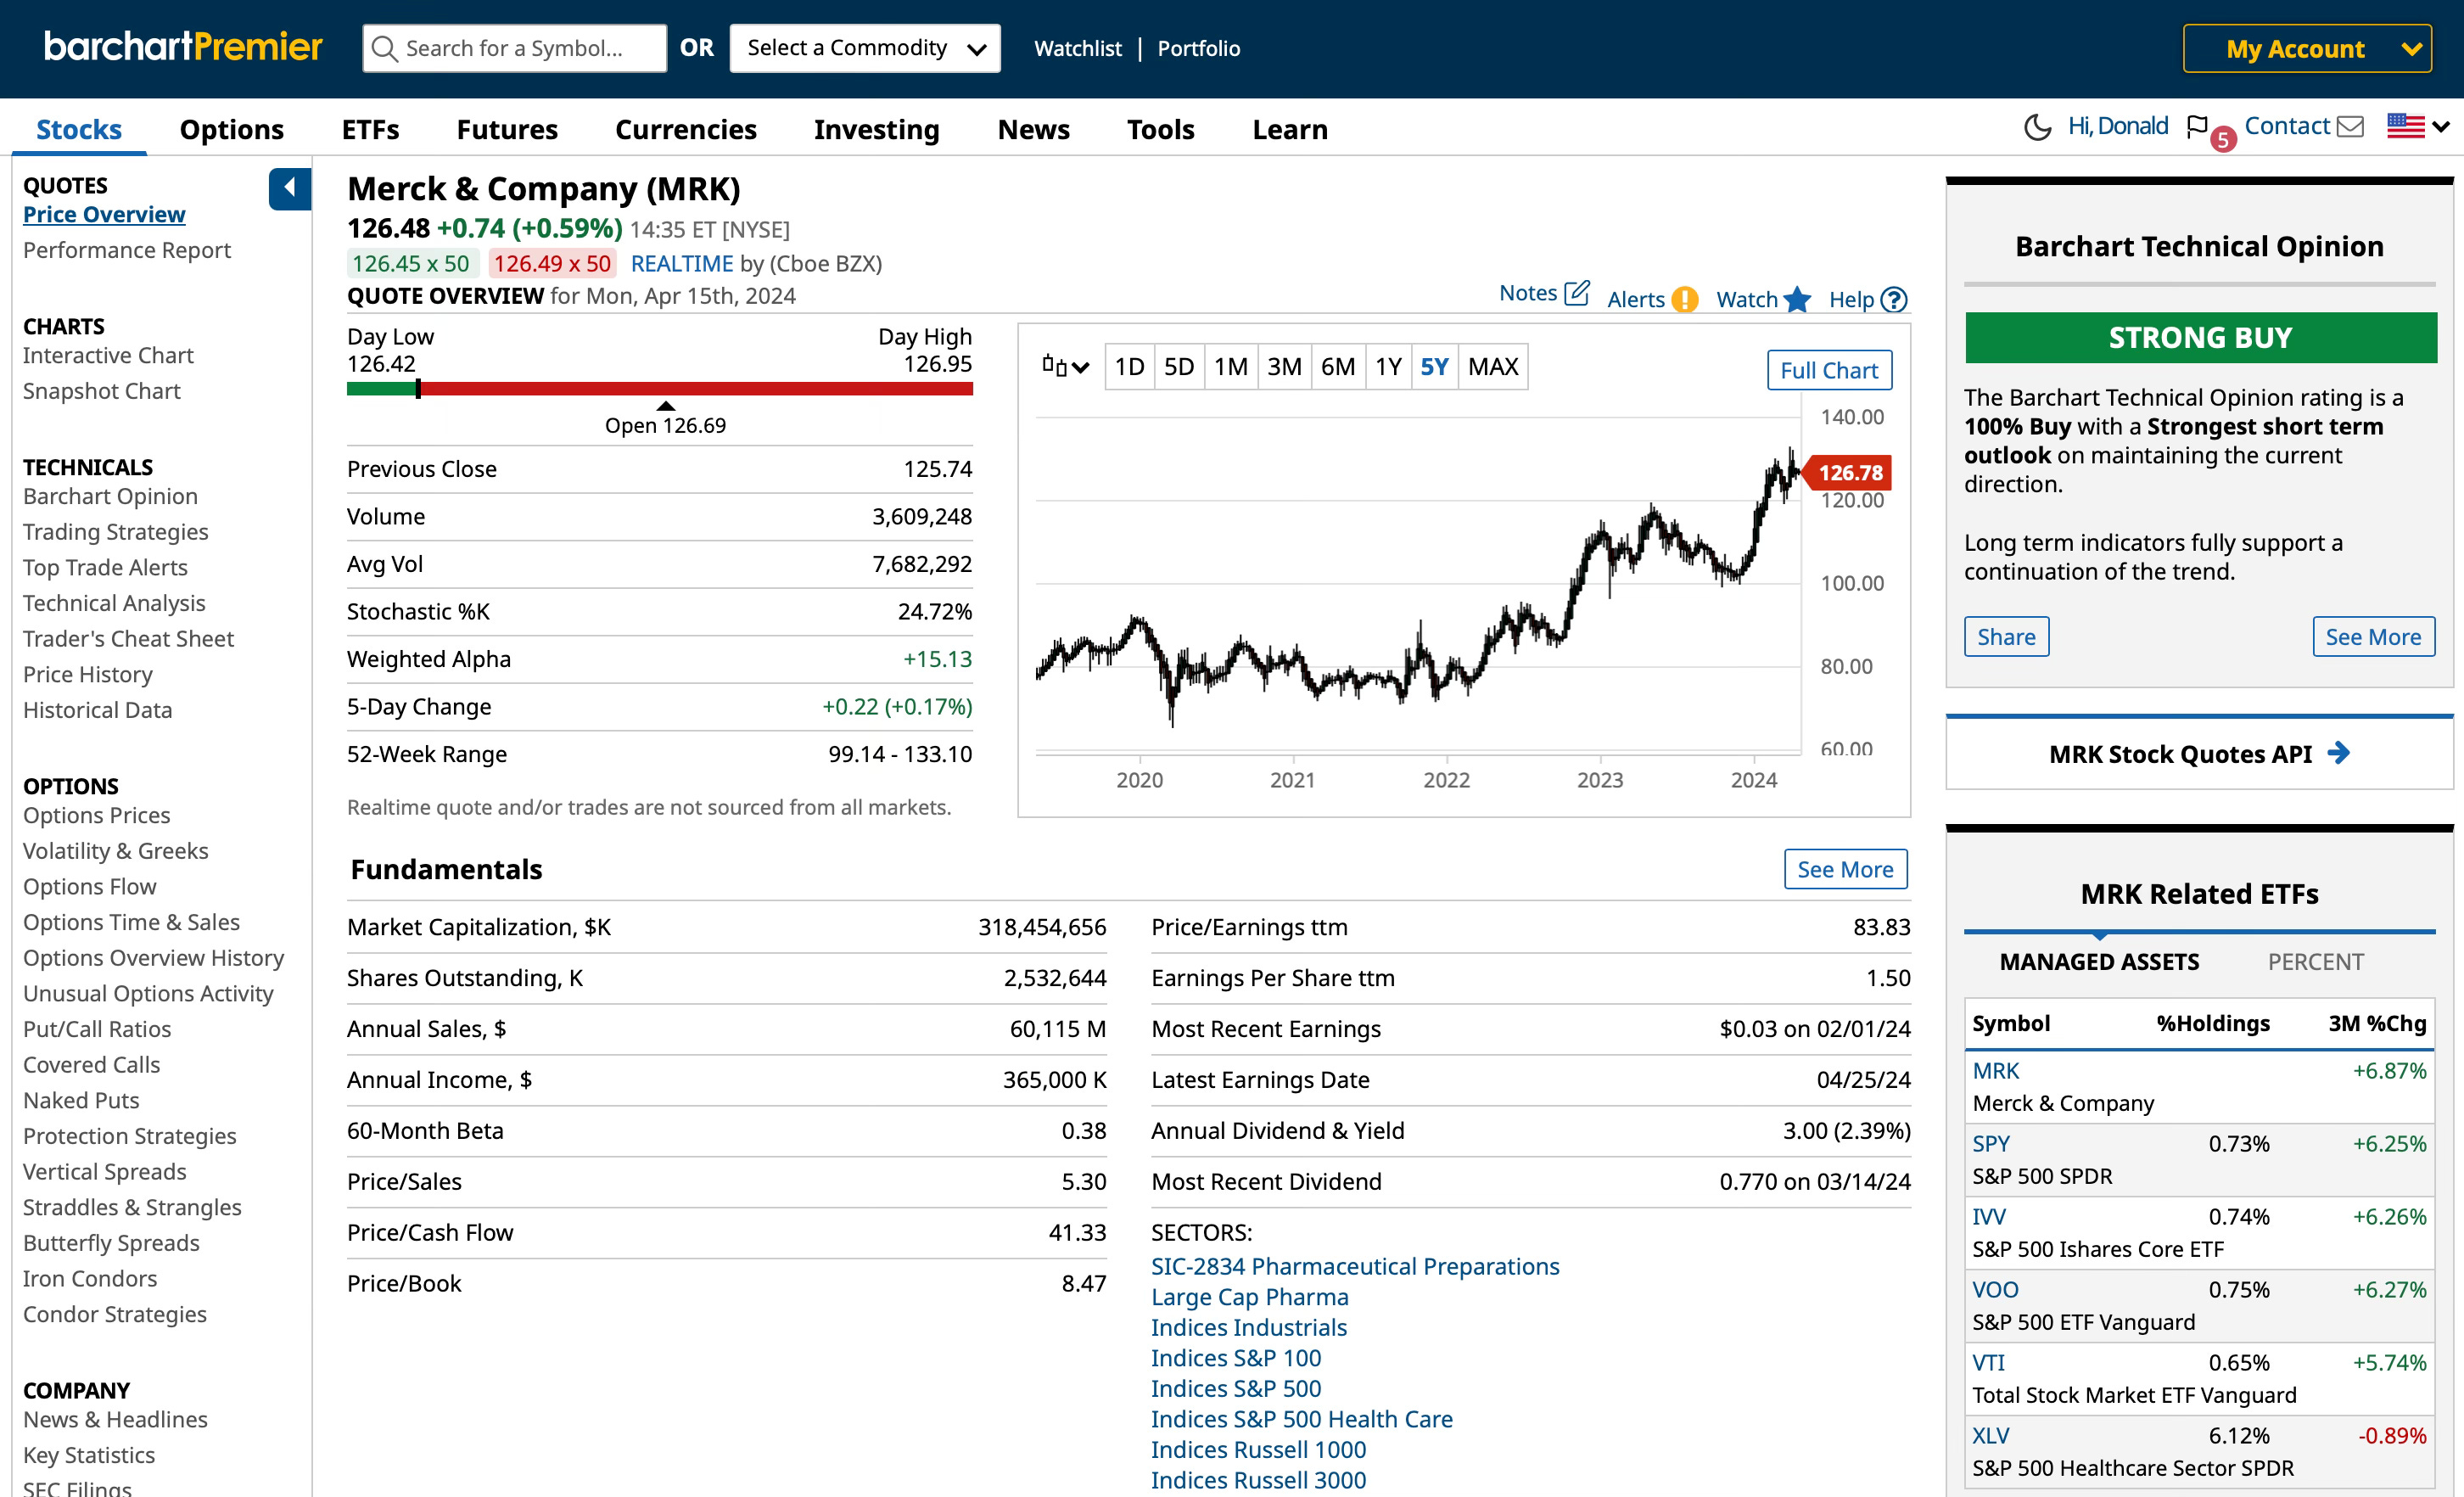The width and height of the screenshot is (2464, 1497).
Task: Select the 5Y chart period
Action: [x=1435, y=367]
